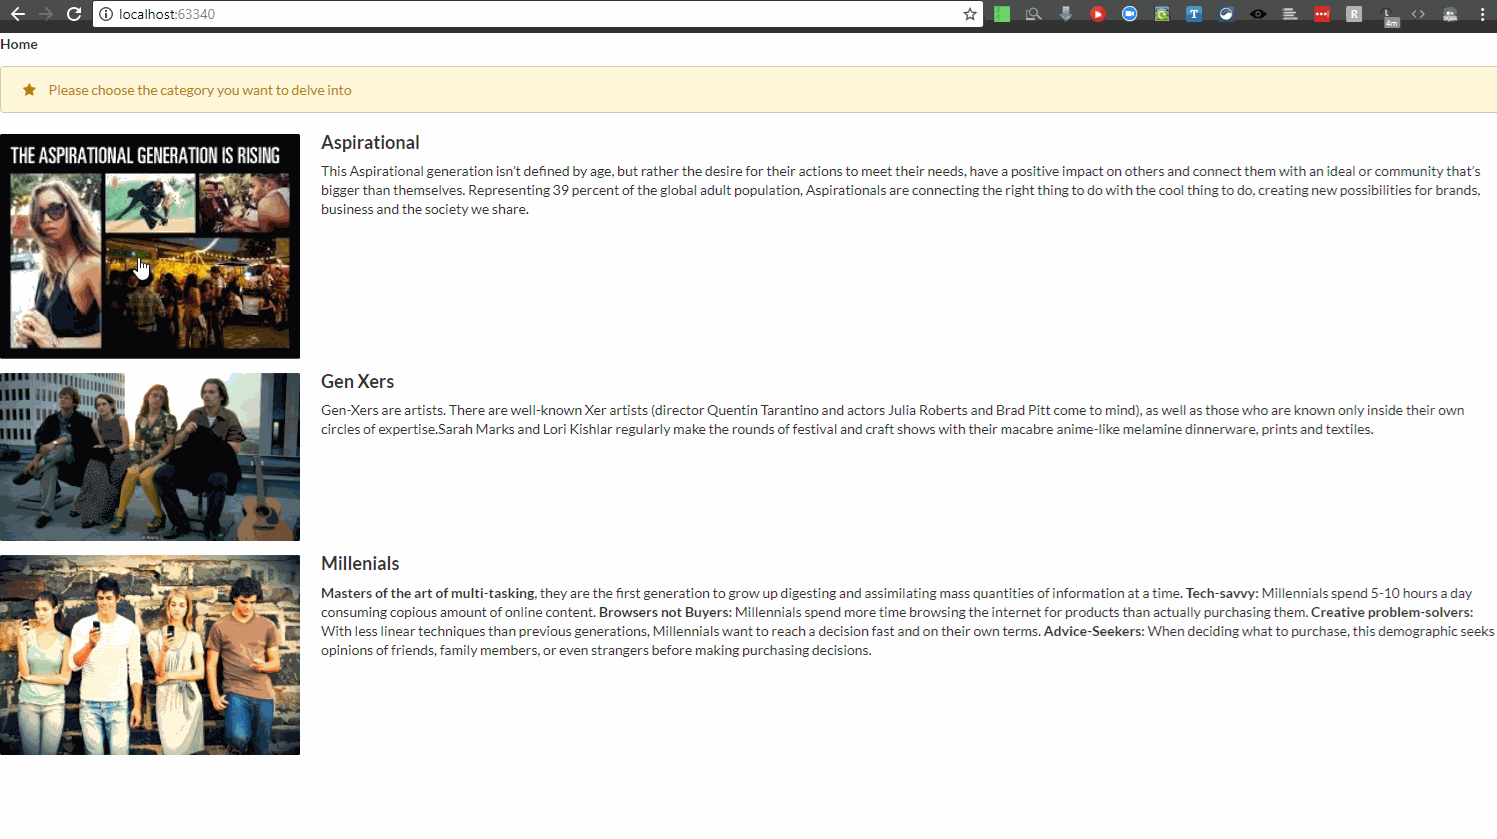Click the site info icon in address bar
This screenshot has width=1497, height=839.
click(106, 14)
